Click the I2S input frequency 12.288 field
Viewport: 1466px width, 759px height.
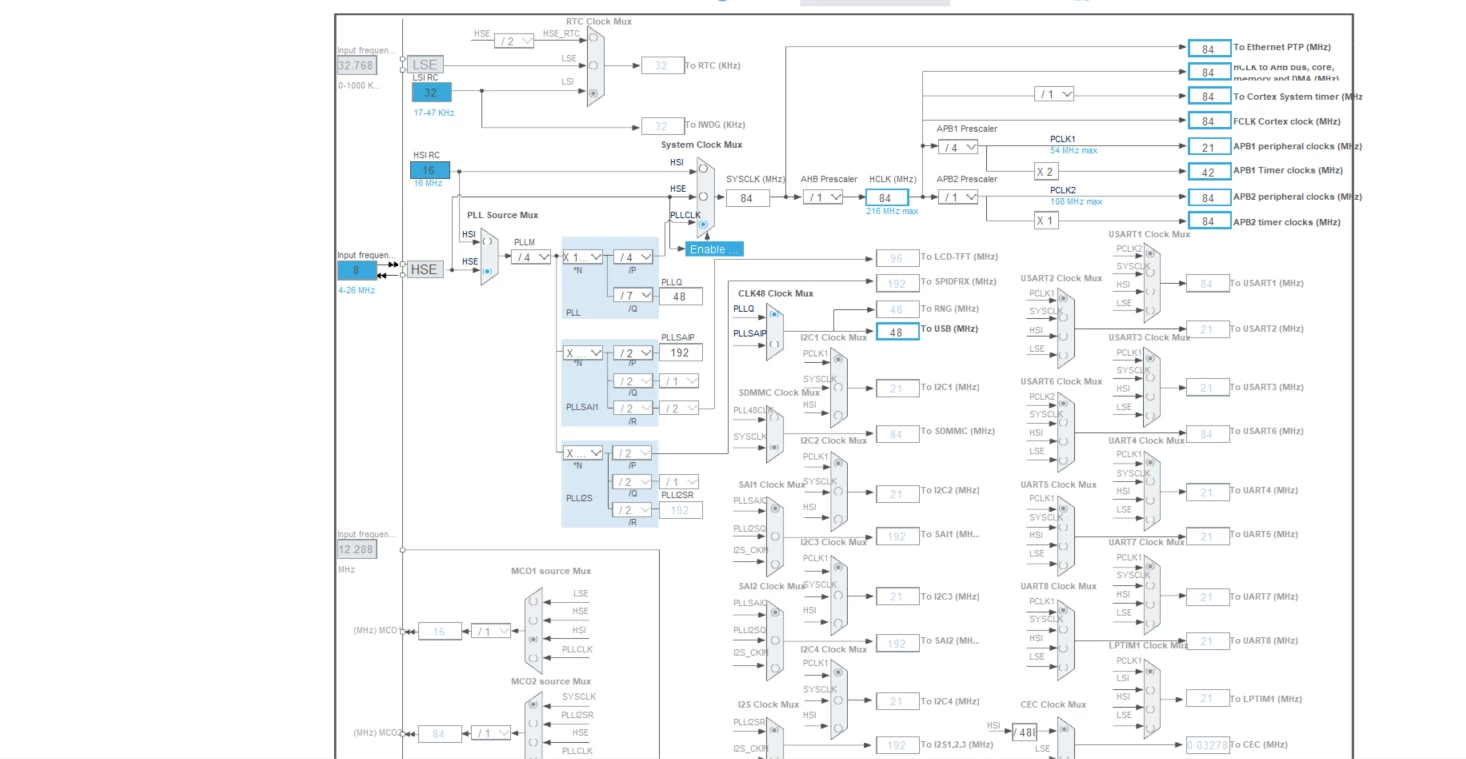pyautogui.click(x=357, y=550)
